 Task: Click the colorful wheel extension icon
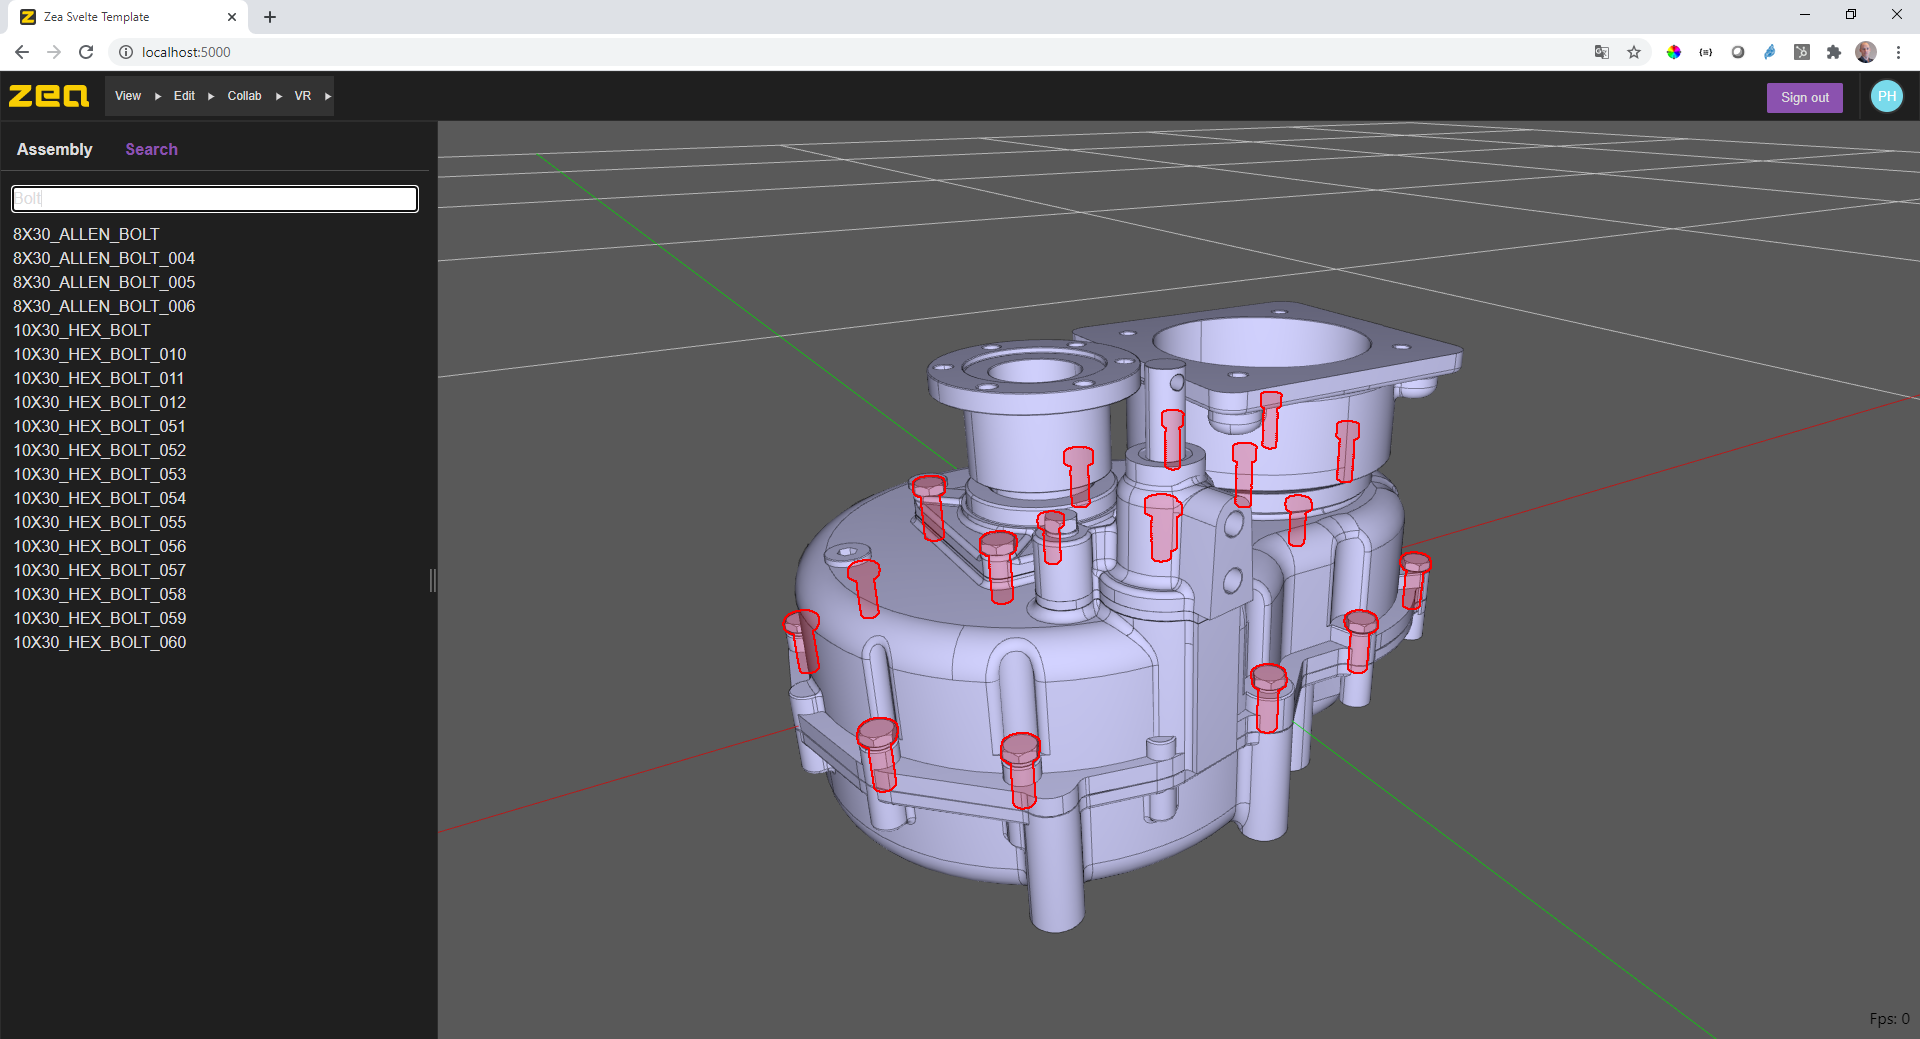point(1674,52)
